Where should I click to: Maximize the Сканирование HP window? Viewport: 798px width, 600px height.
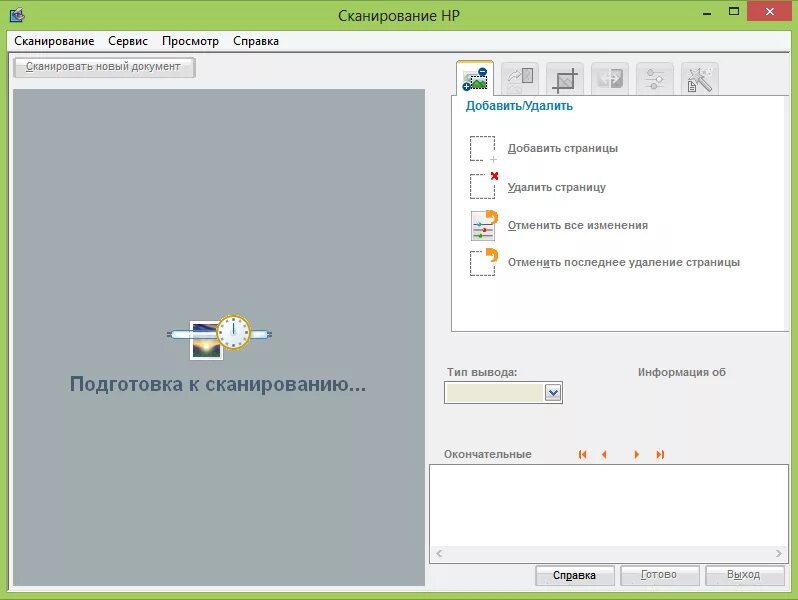coord(733,12)
